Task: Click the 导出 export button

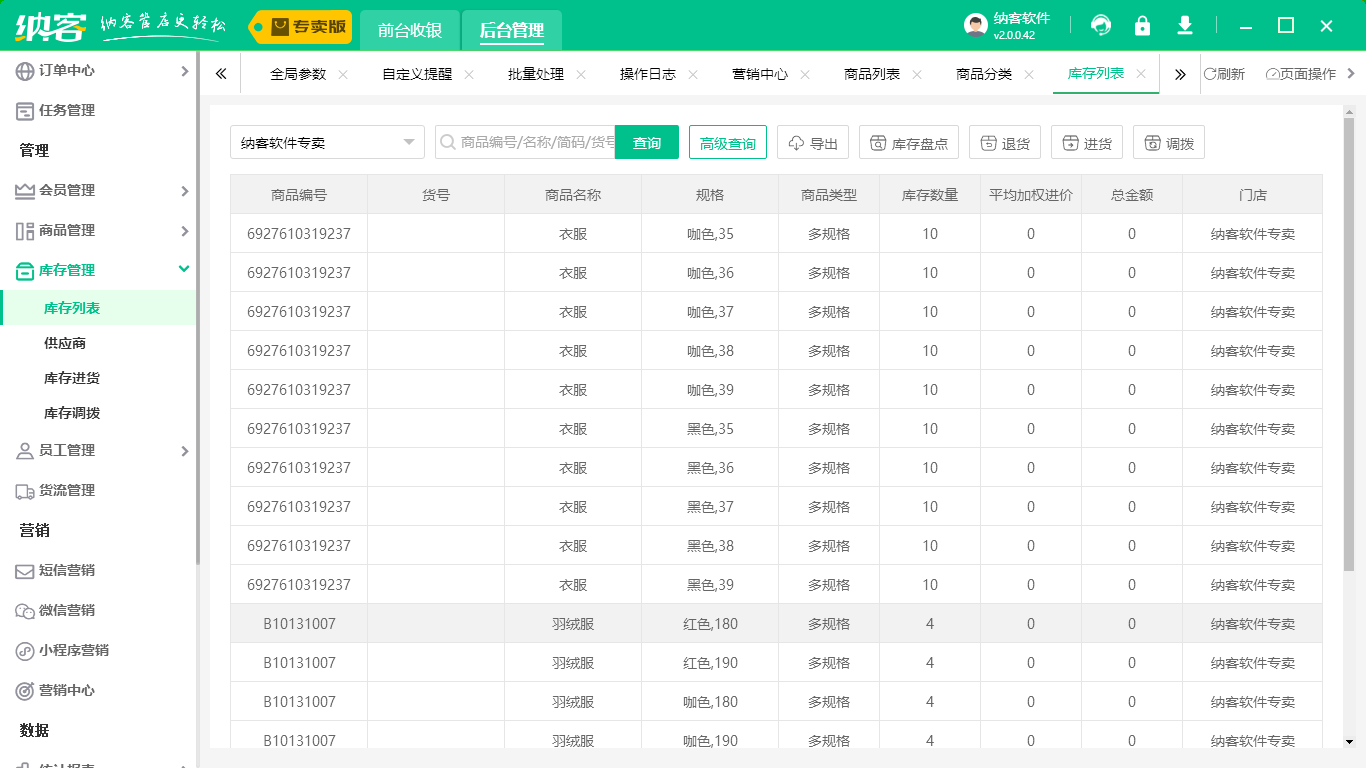Action: coord(813,143)
